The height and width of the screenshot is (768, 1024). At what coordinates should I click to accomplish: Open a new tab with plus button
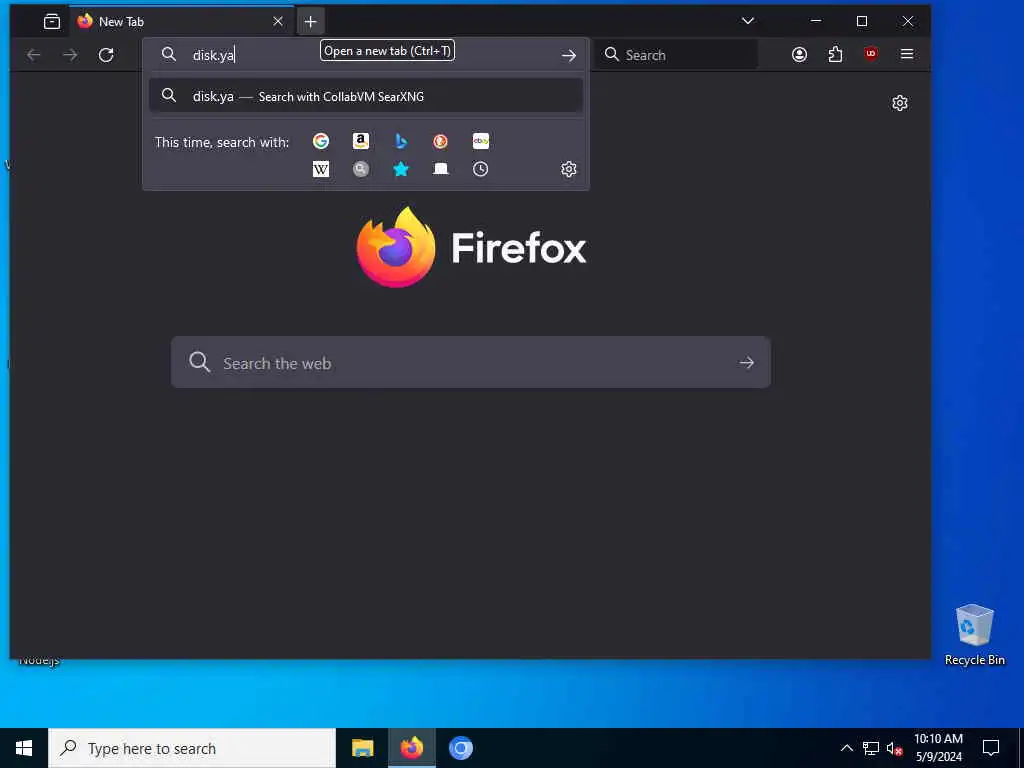tap(310, 22)
